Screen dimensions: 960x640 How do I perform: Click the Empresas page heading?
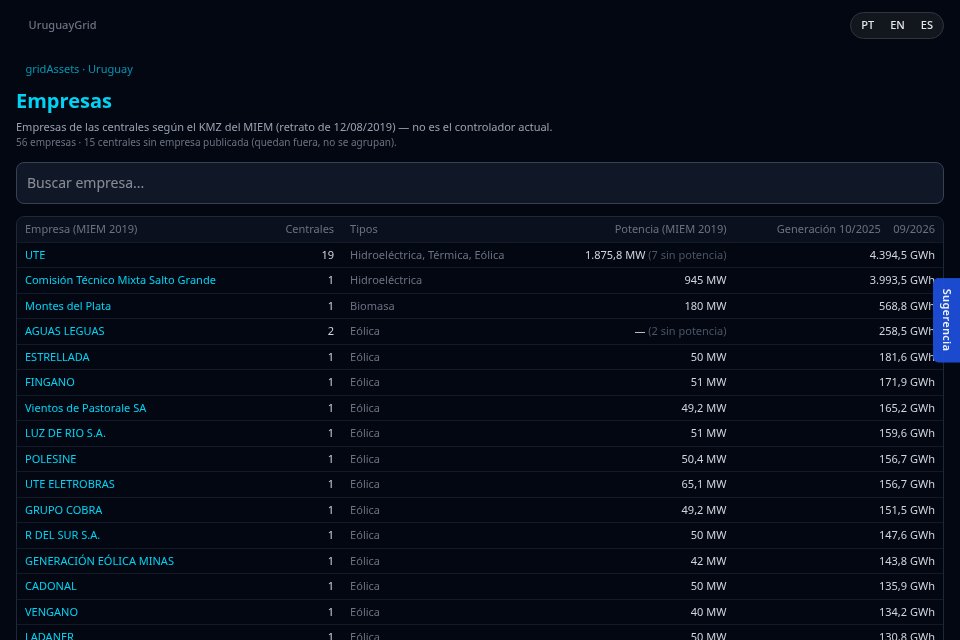(x=64, y=101)
